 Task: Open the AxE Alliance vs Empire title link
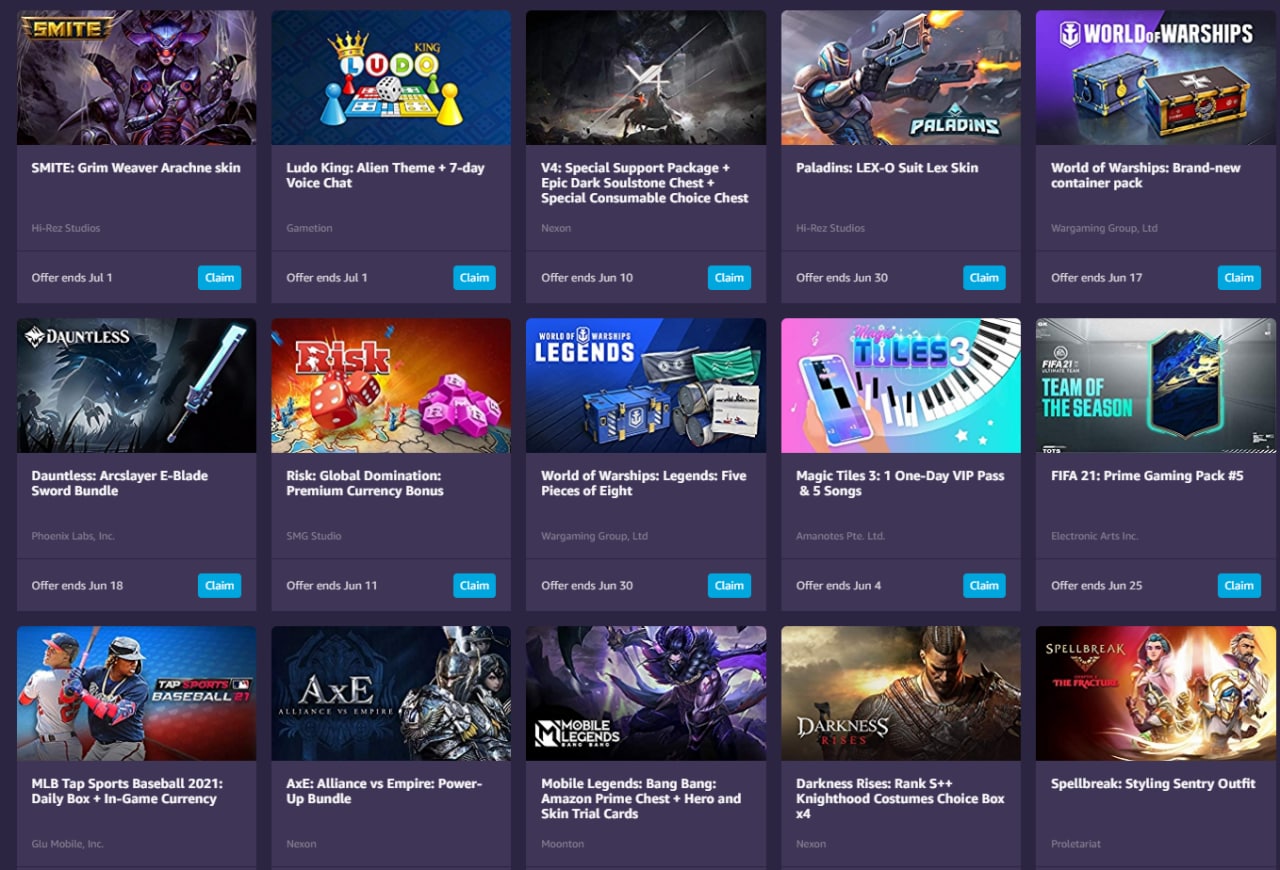[384, 791]
